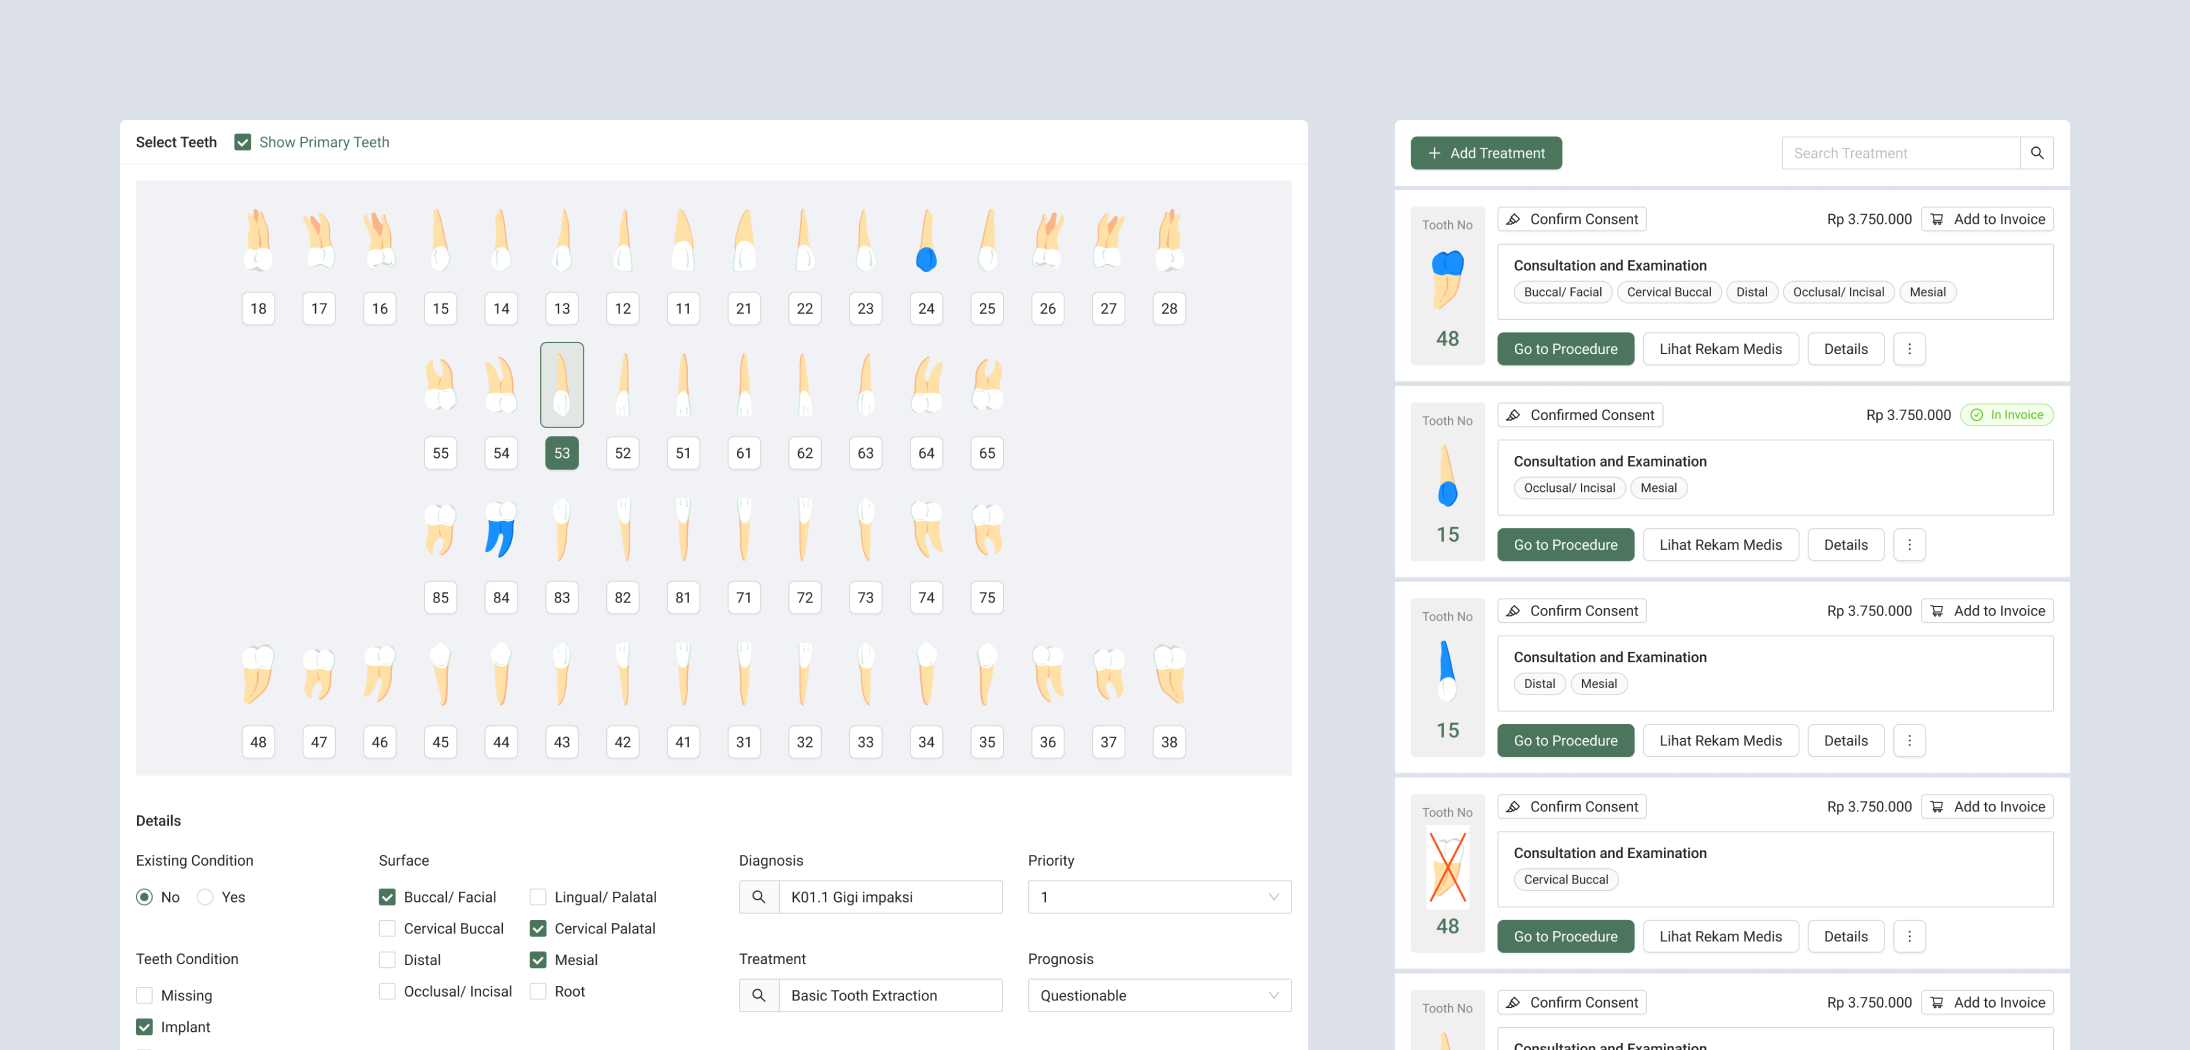
Task: Click into the Search Treatment field
Action: [1900, 153]
